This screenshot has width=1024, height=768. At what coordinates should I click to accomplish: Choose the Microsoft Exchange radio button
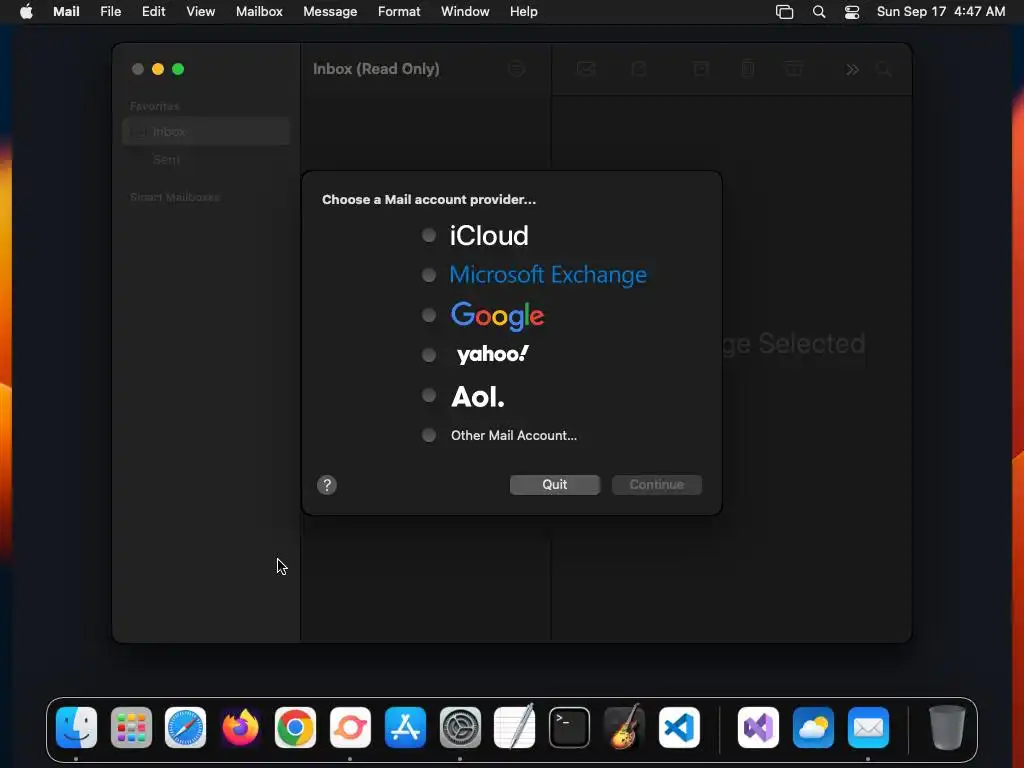428,275
